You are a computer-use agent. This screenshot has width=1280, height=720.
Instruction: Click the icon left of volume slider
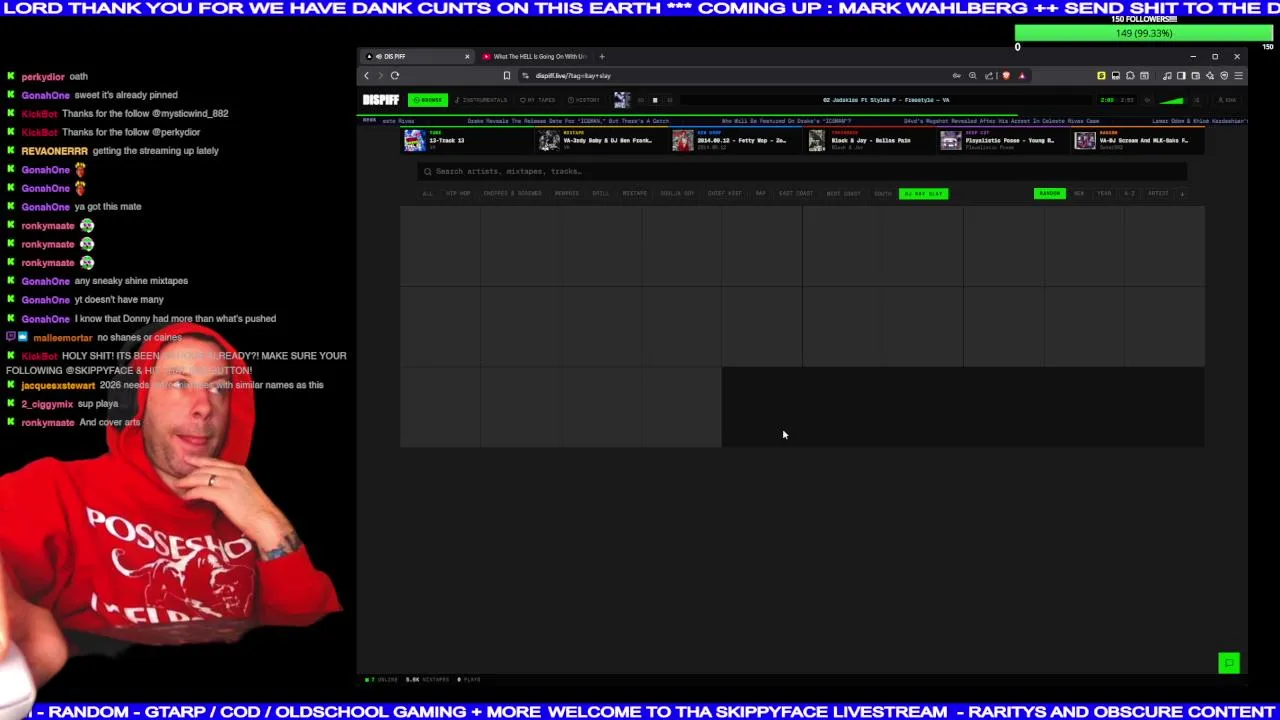[x=1147, y=100]
